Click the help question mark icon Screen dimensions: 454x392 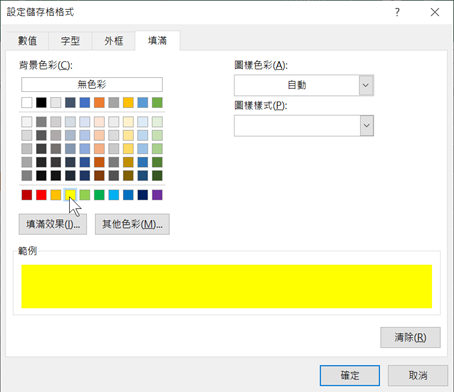pos(397,12)
